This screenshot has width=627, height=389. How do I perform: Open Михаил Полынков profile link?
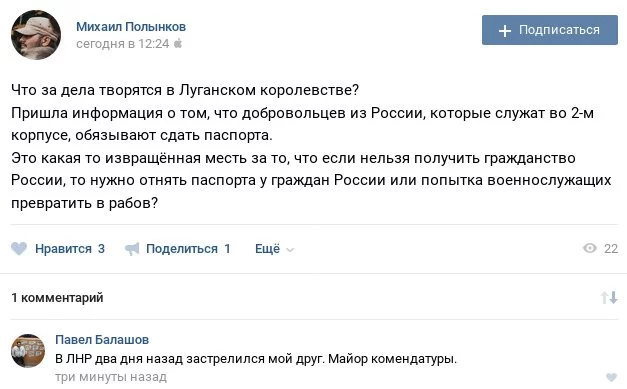[131, 26]
